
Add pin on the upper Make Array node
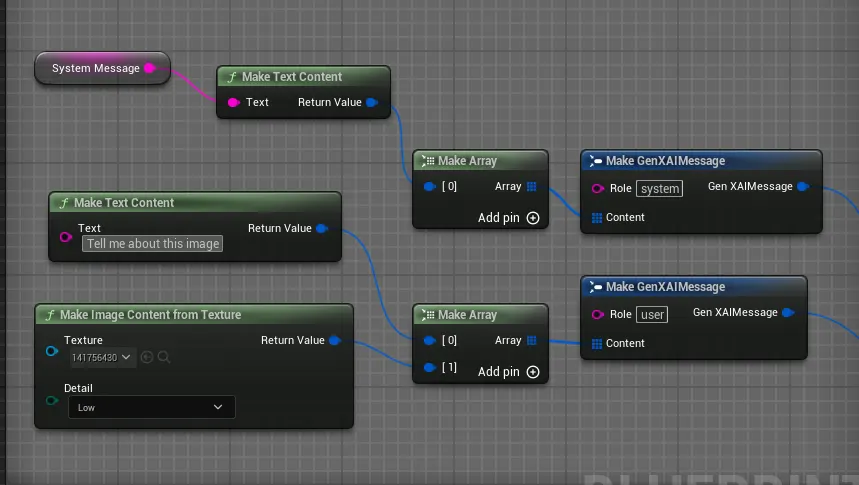508,218
